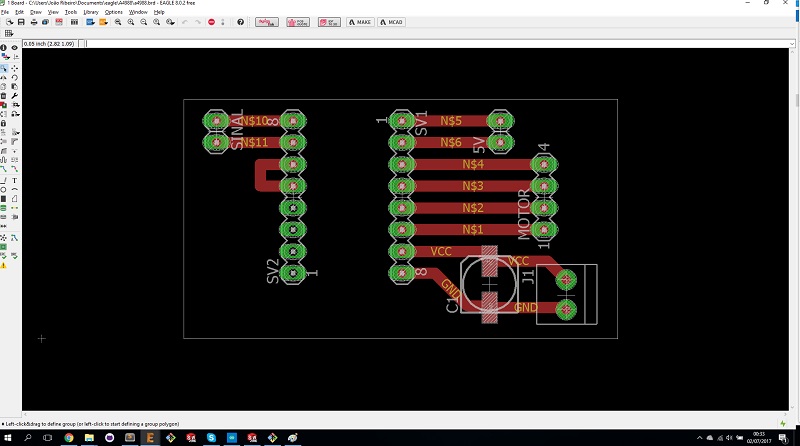Open the Windows Start menu
800x446 pixels.
pos(8,438)
